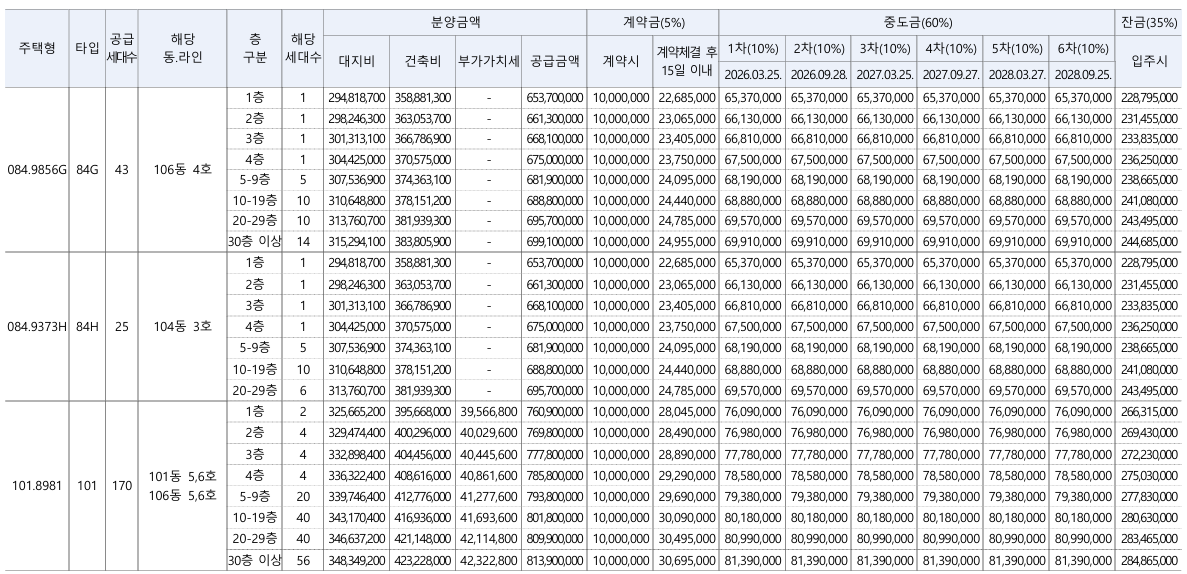Click building cost 421,148,000
1187x574 pixels.
[422, 539]
